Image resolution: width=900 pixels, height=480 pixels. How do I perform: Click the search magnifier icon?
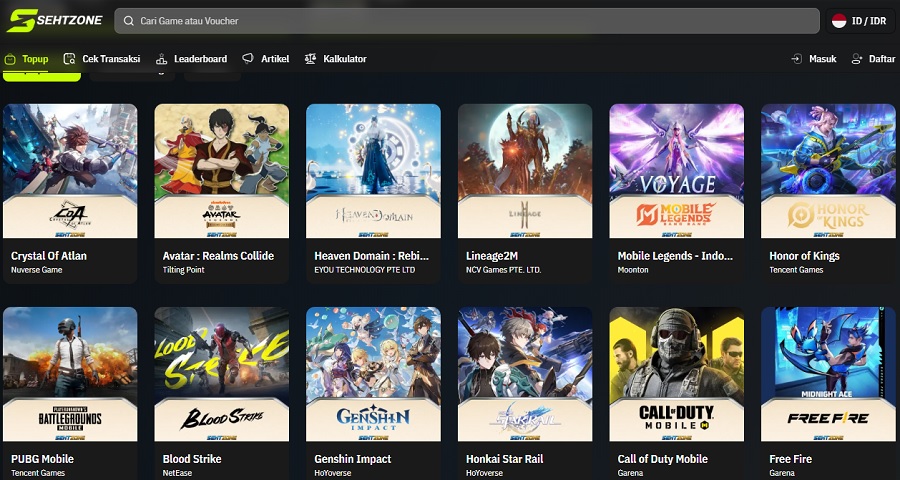pyautogui.click(x=129, y=21)
